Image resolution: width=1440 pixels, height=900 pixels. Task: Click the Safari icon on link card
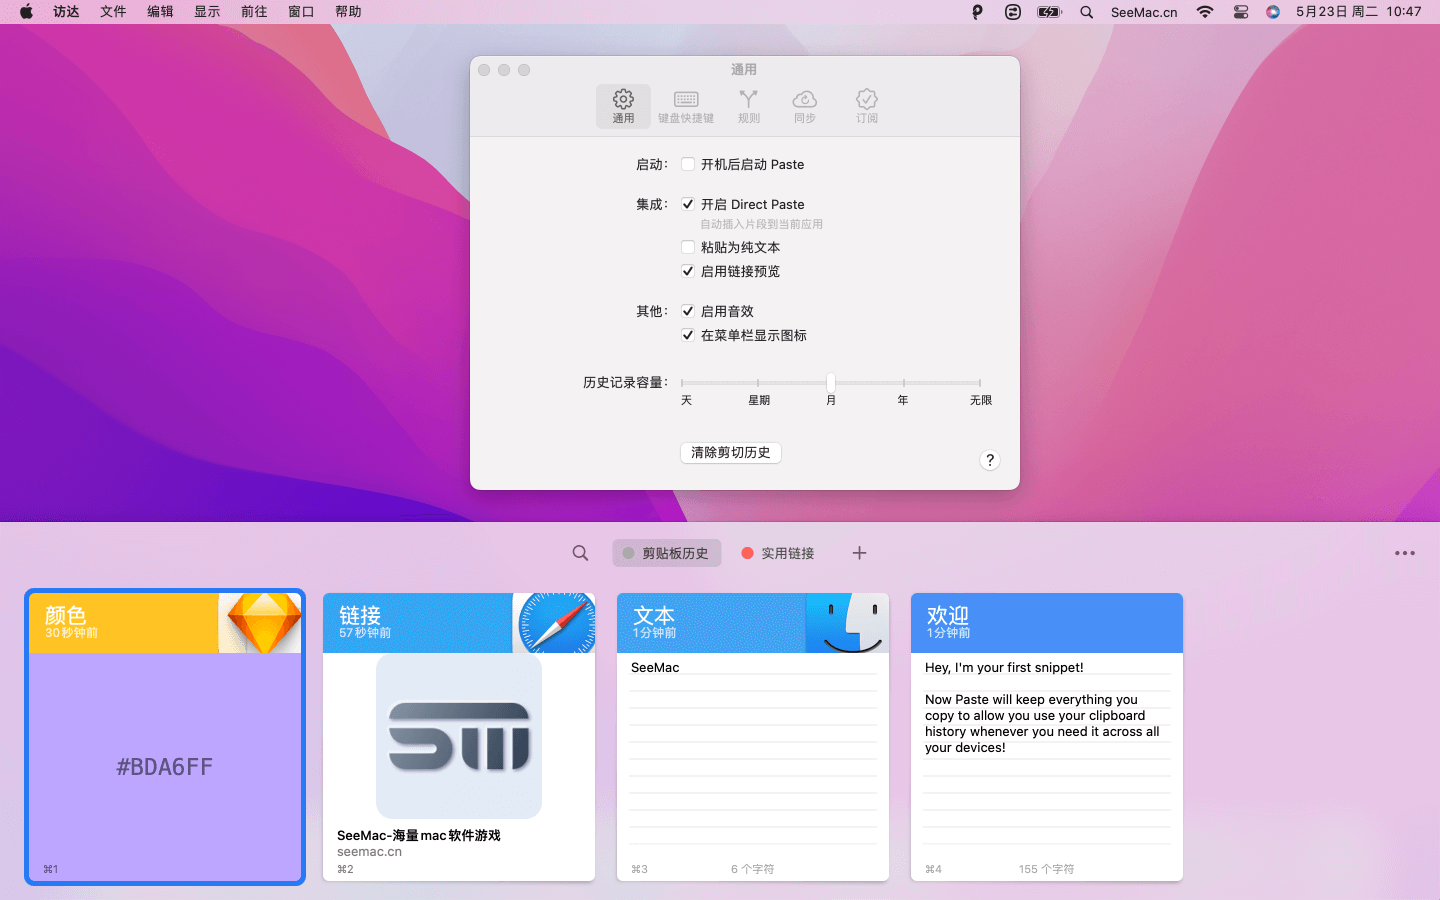point(556,623)
